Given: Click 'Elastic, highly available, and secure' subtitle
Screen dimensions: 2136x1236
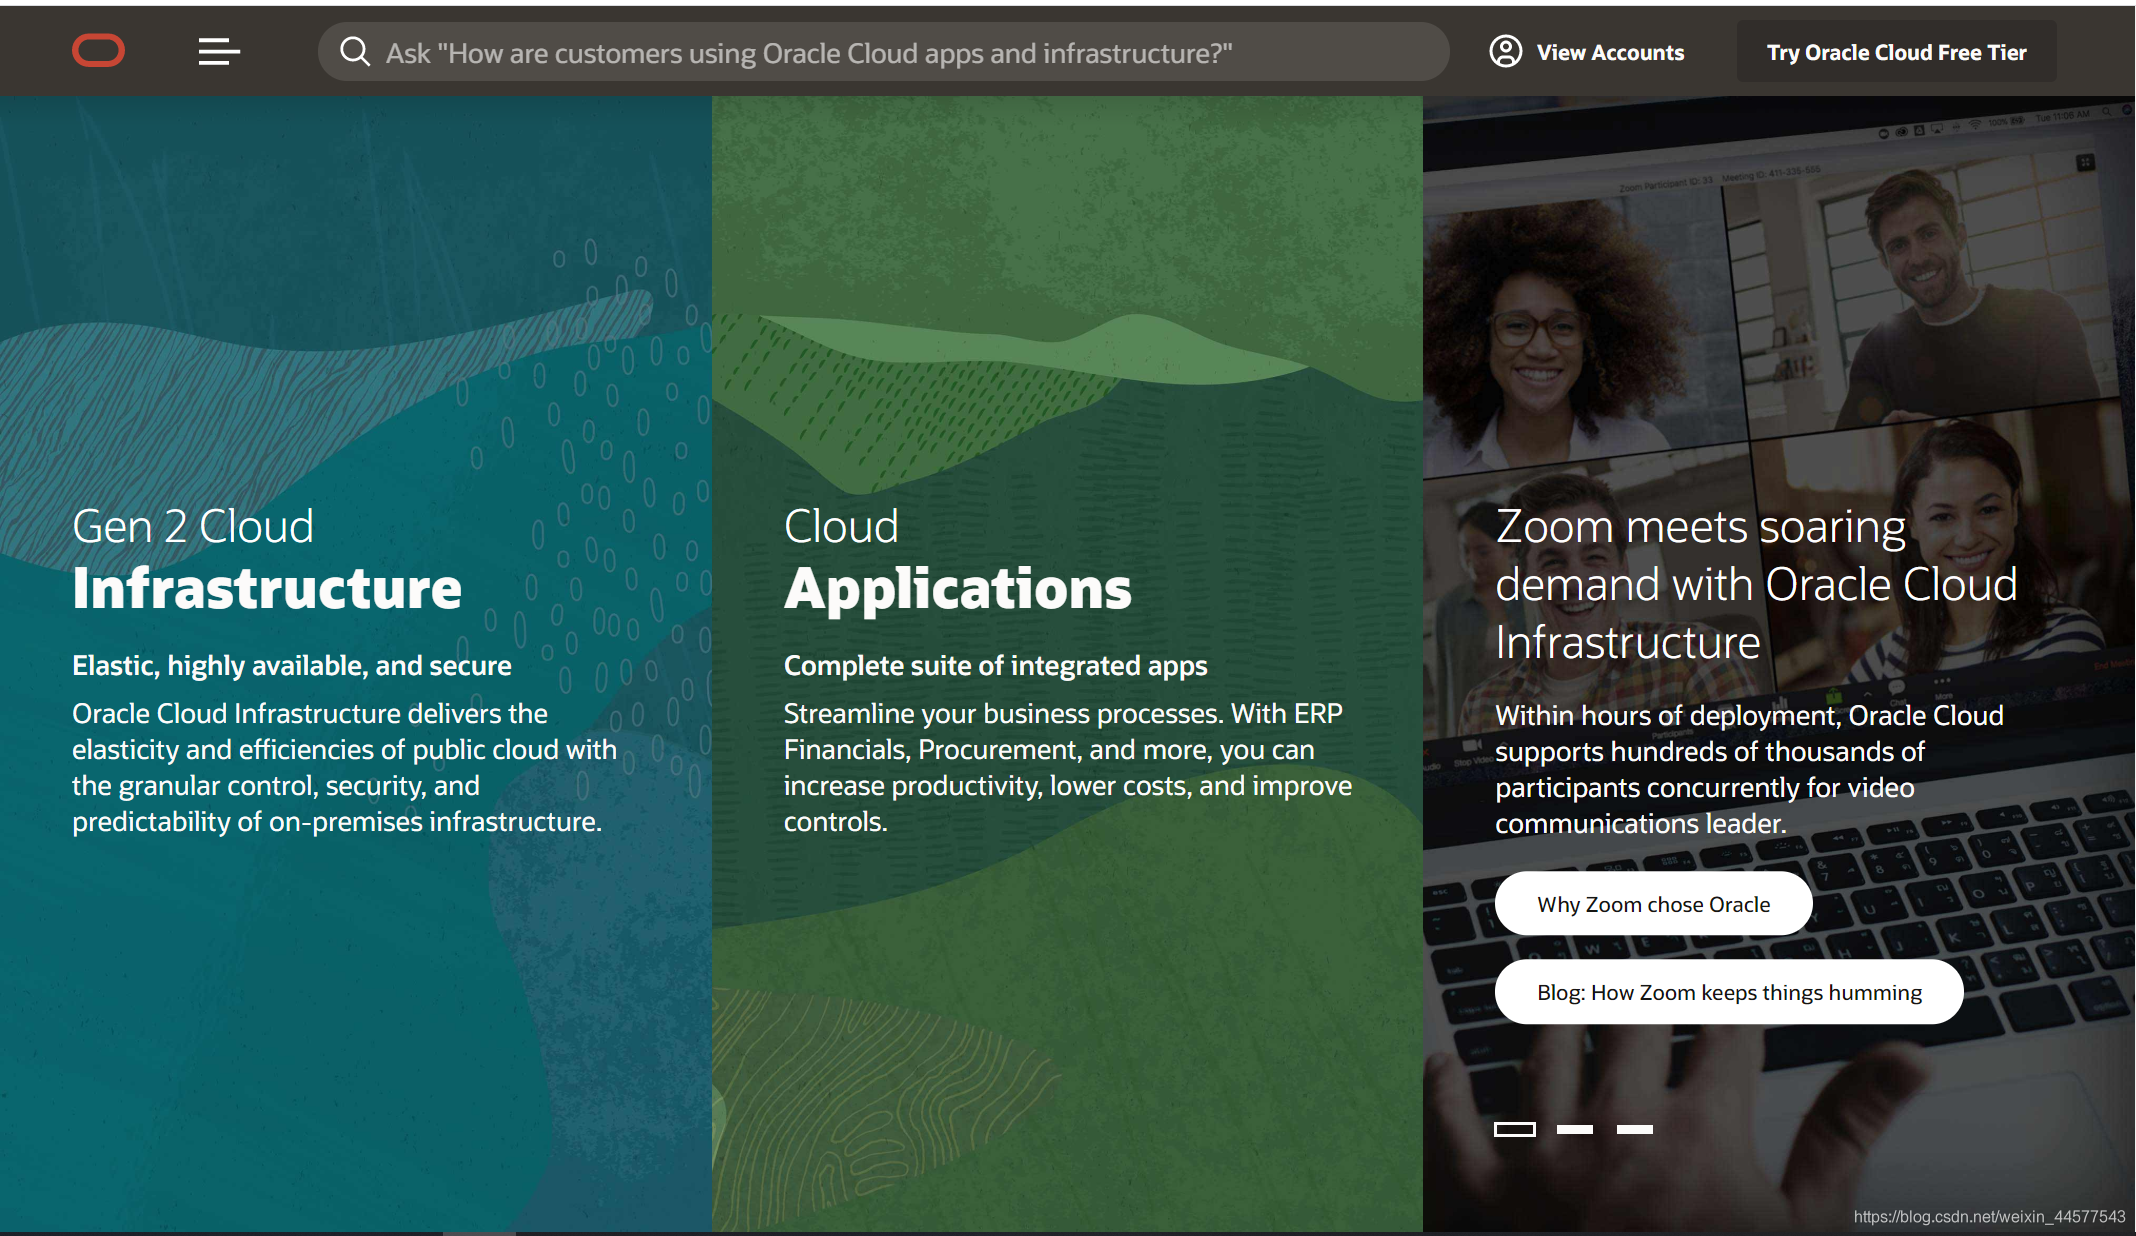Looking at the screenshot, I should click(291, 666).
